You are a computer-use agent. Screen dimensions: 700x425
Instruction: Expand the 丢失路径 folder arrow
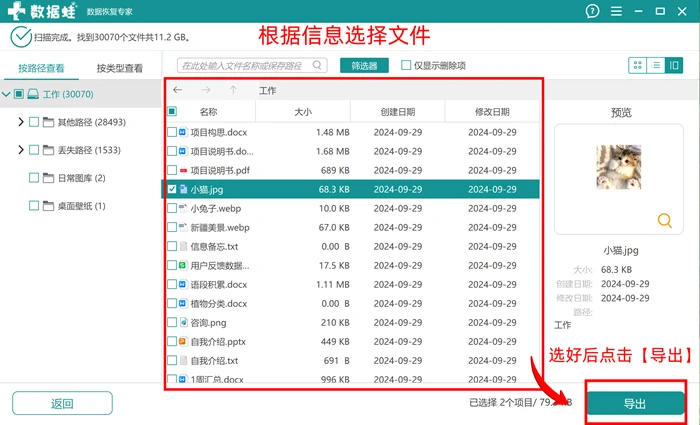pyautogui.click(x=21, y=150)
